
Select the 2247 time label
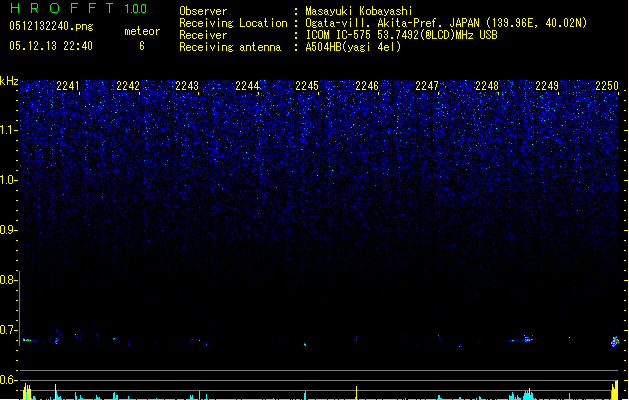(427, 86)
